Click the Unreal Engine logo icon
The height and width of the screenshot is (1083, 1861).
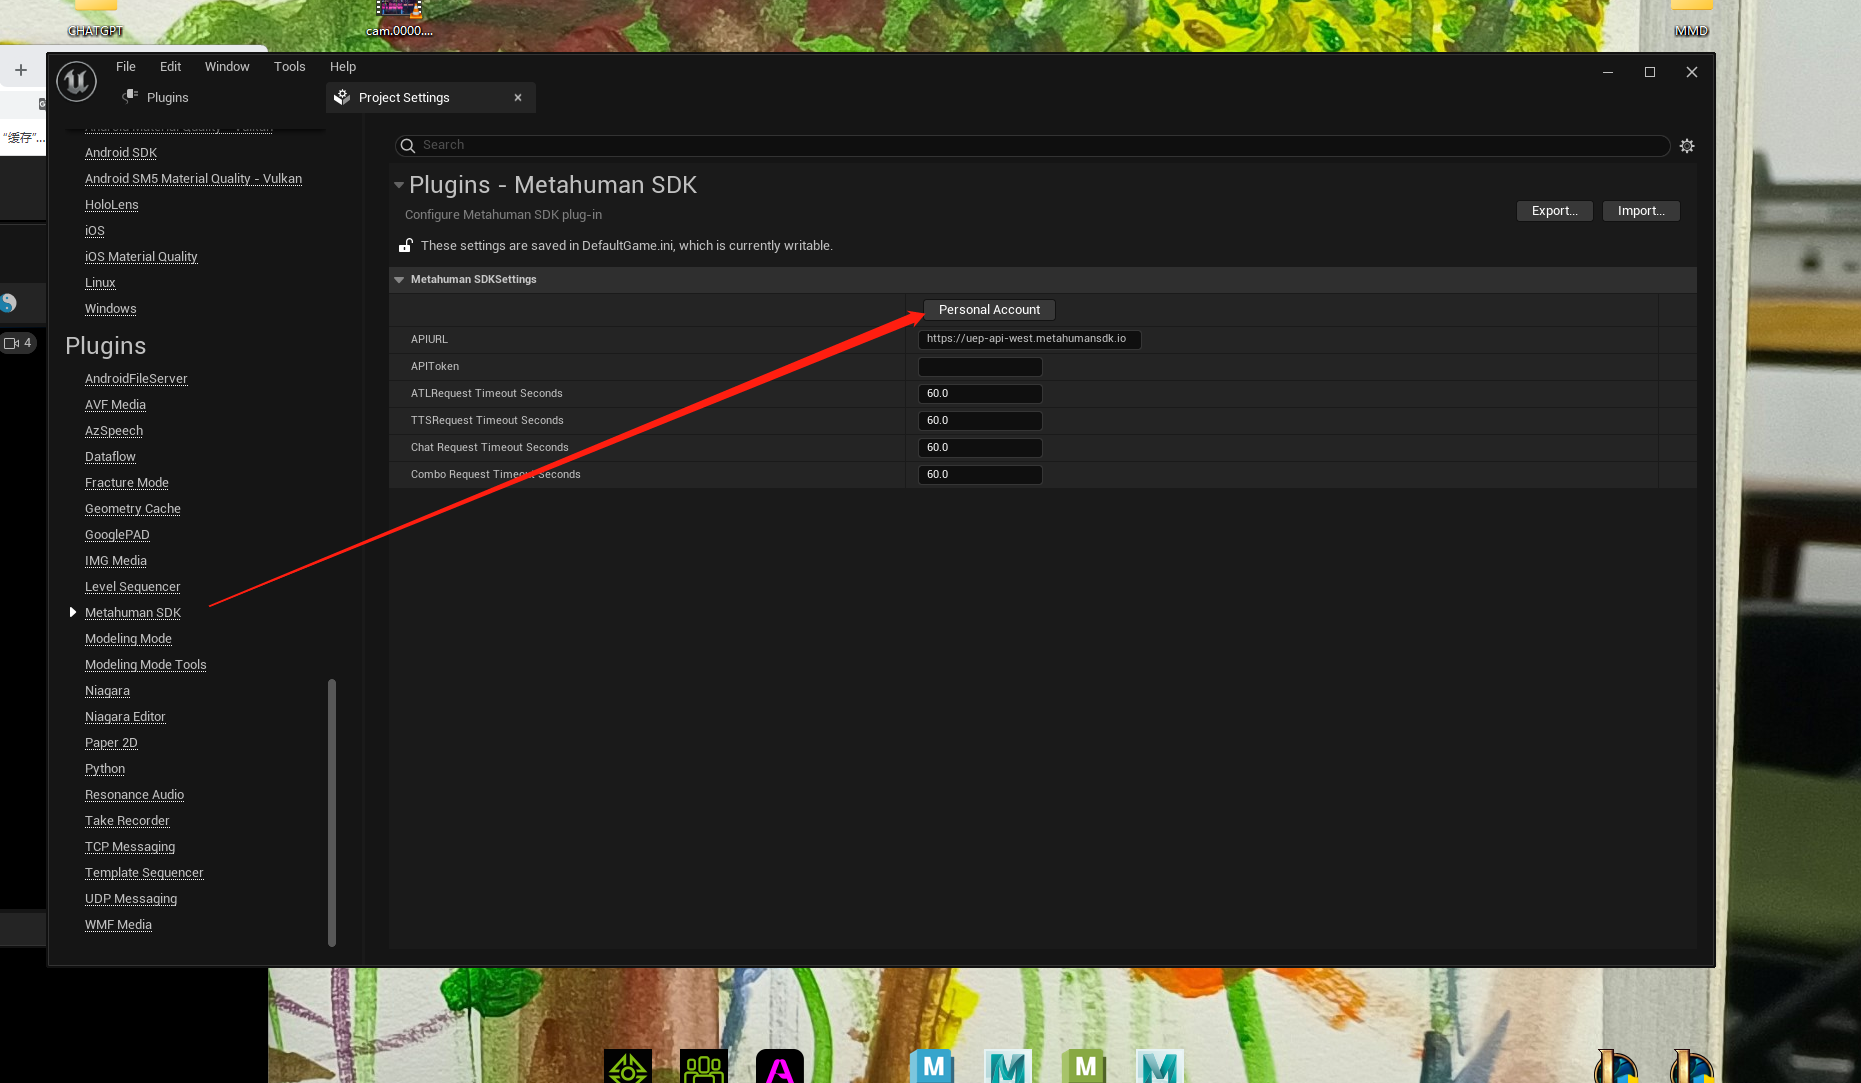click(77, 81)
